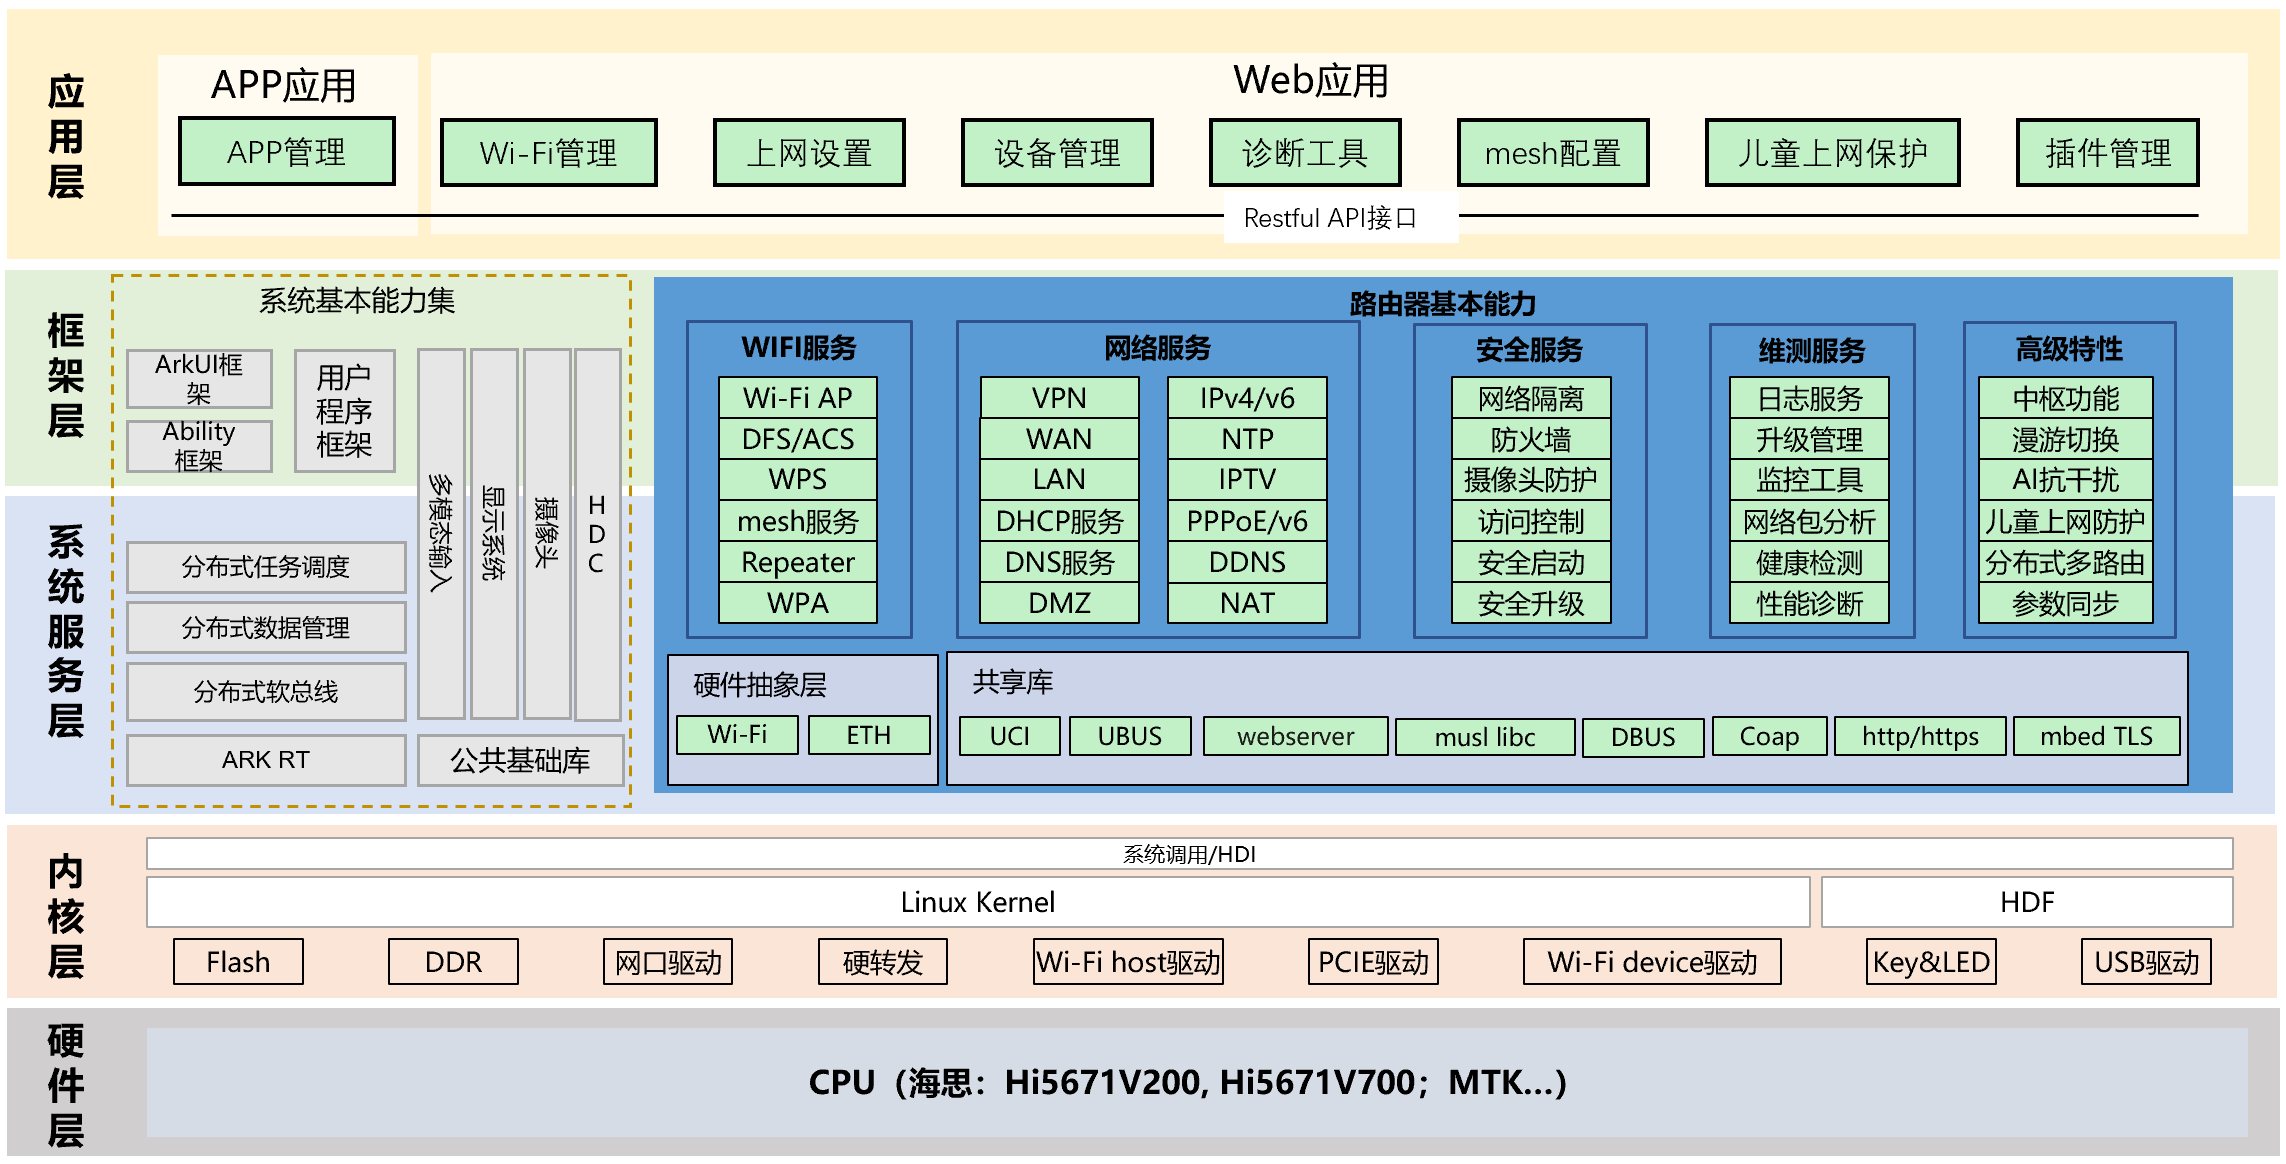
Task: Click the PCIE驱动 box
Action: (x=1373, y=962)
